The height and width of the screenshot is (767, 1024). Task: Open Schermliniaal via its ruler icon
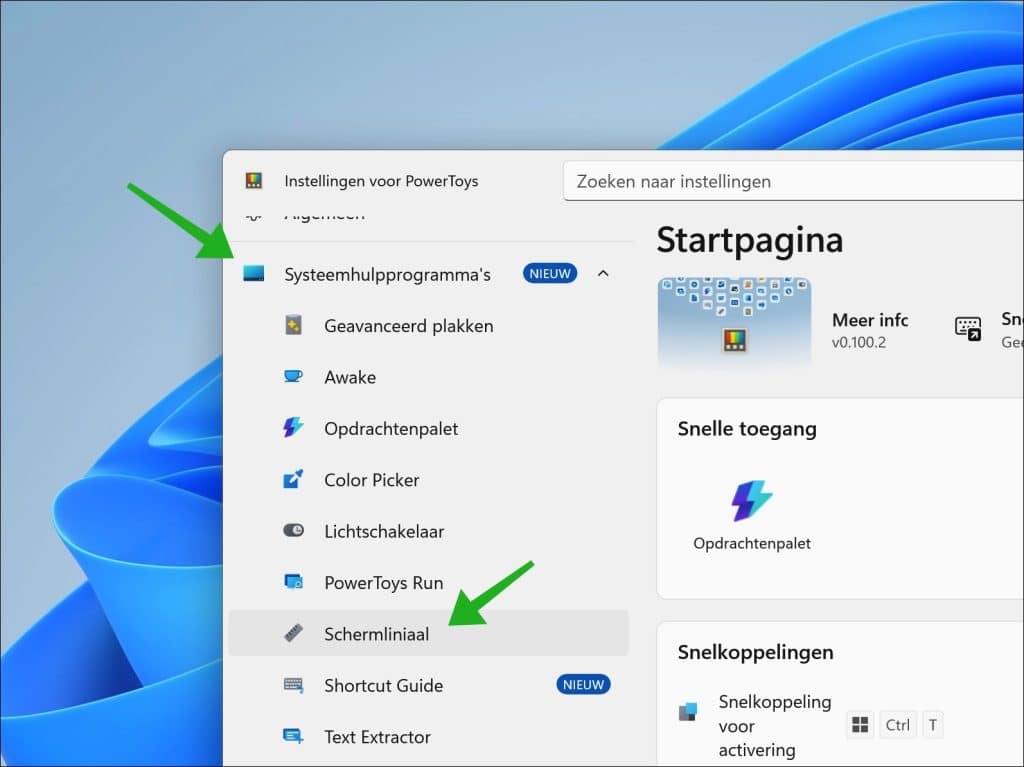(x=293, y=633)
